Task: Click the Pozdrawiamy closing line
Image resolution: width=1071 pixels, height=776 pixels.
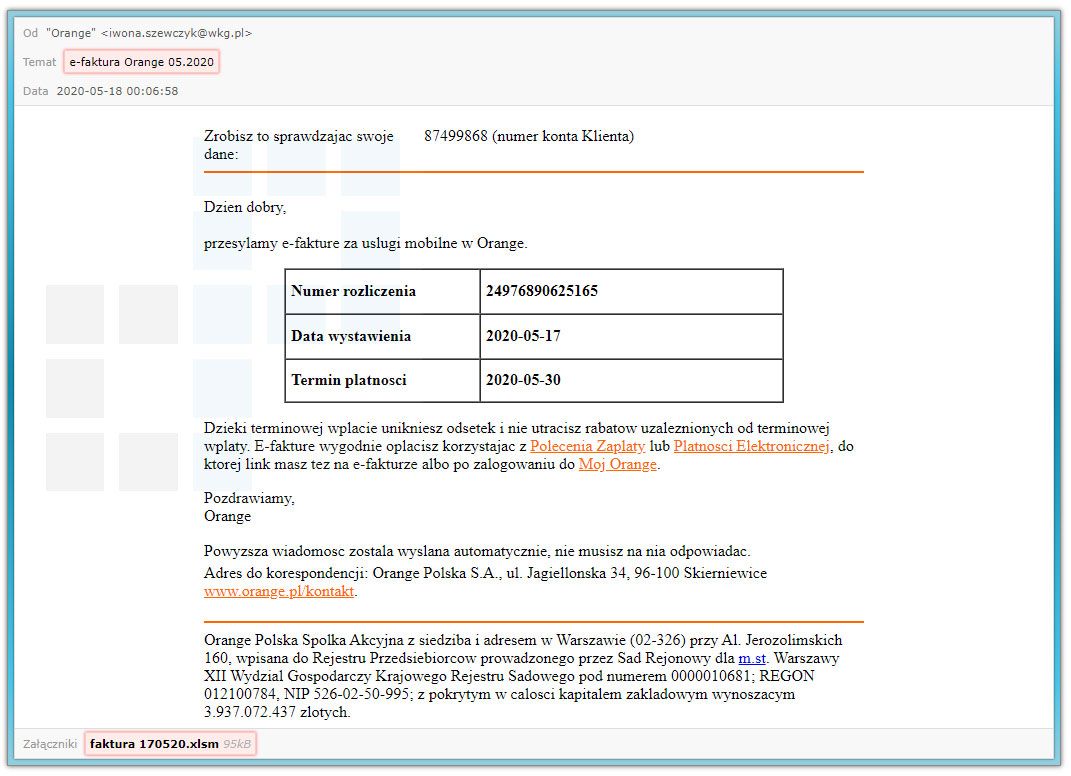Action: click(249, 498)
